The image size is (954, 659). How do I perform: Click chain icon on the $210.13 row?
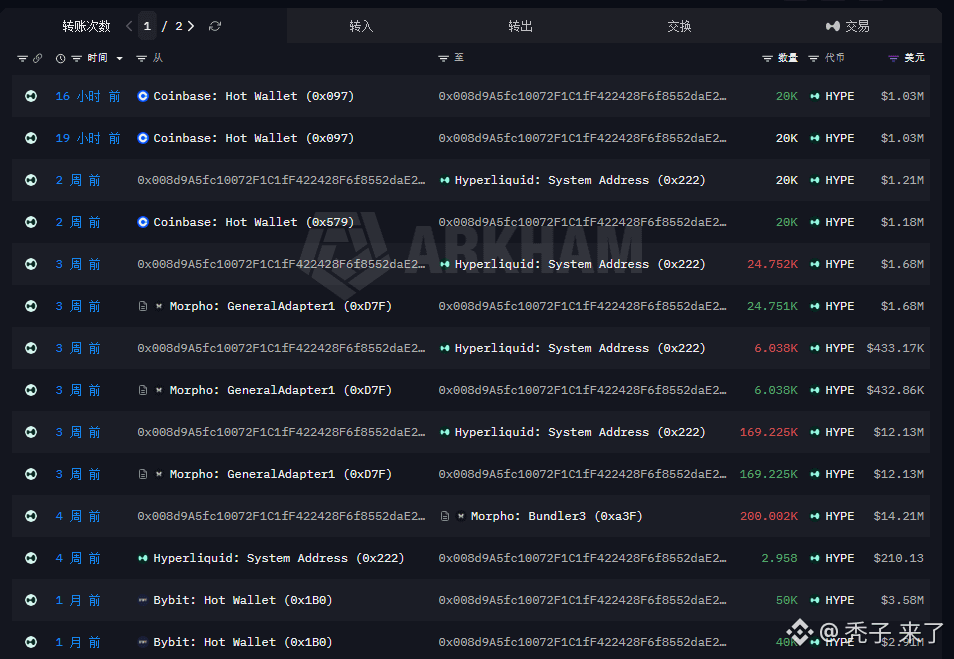point(31,558)
